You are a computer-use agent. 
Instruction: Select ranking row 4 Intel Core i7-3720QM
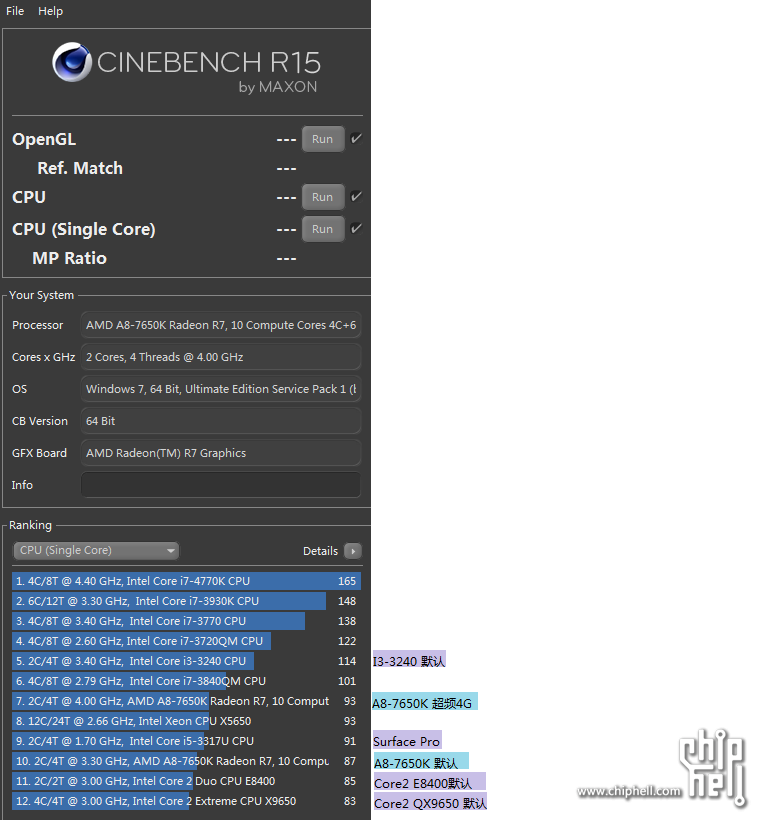[x=186, y=641]
